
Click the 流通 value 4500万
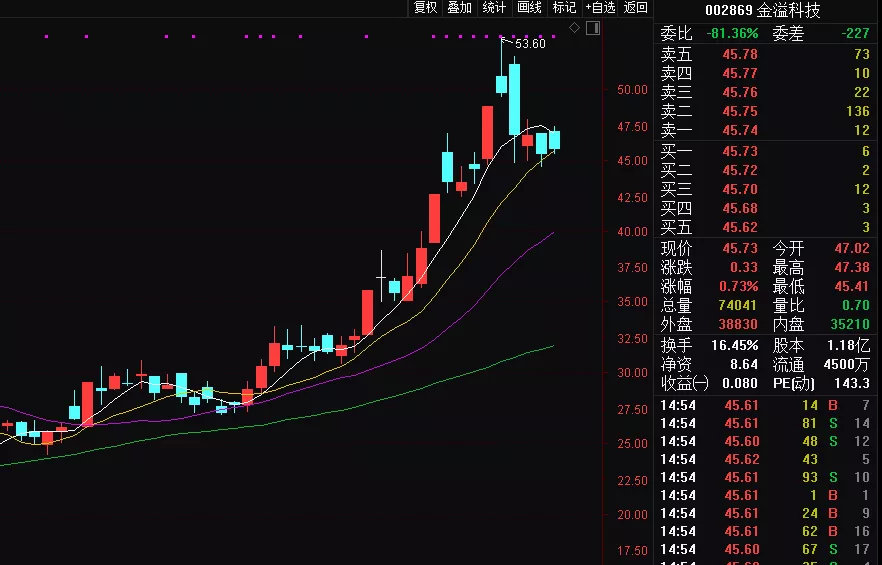click(x=847, y=365)
